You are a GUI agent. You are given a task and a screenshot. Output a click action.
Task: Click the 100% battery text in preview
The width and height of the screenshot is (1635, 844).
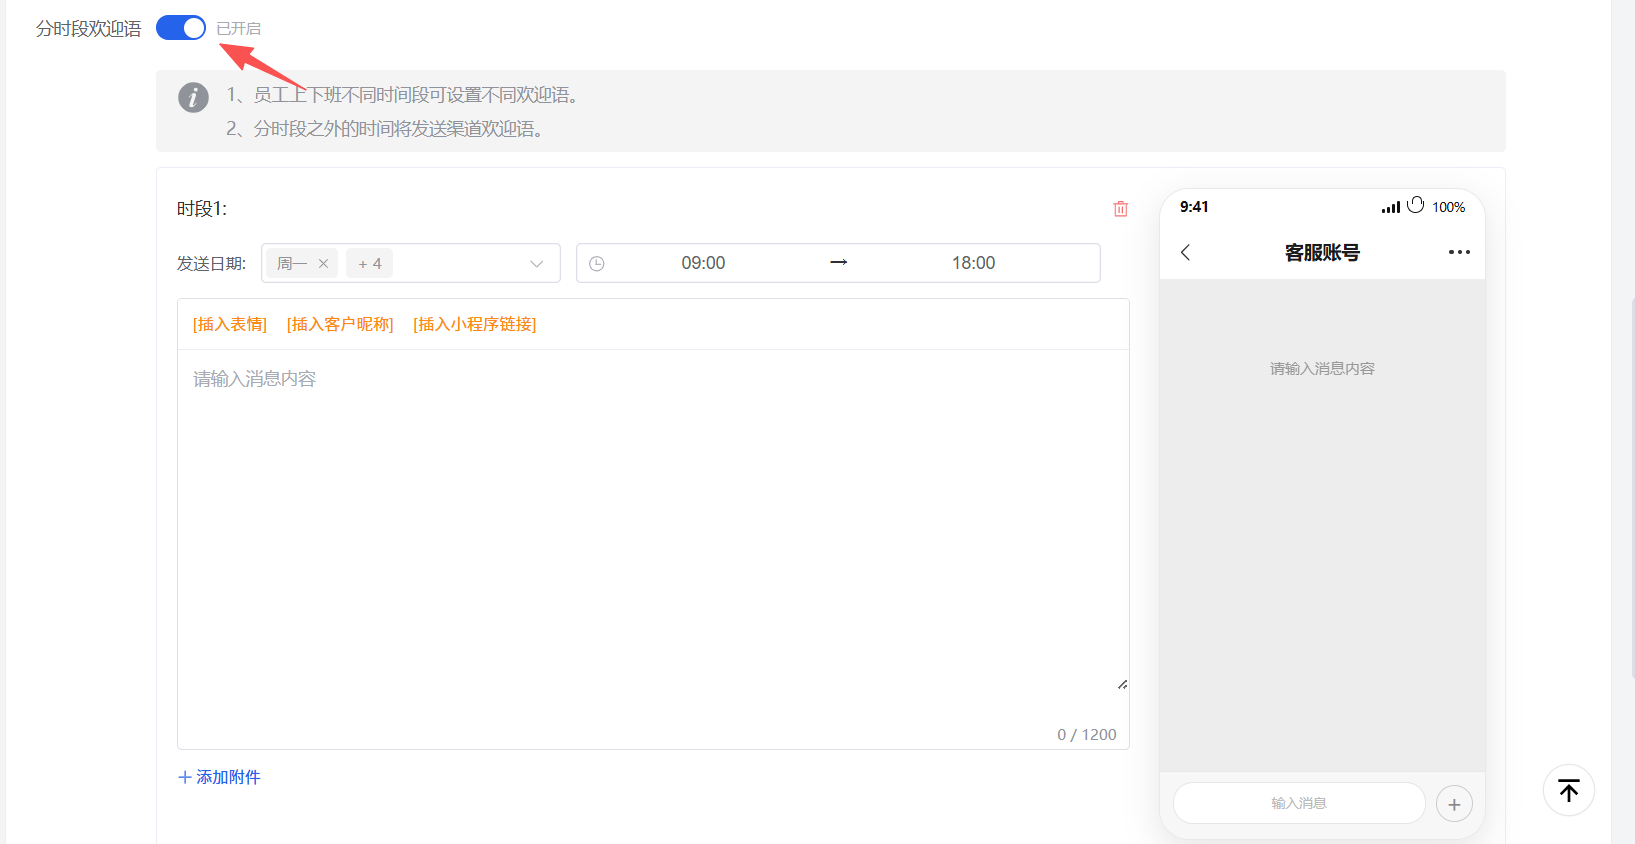(1448, 207)
